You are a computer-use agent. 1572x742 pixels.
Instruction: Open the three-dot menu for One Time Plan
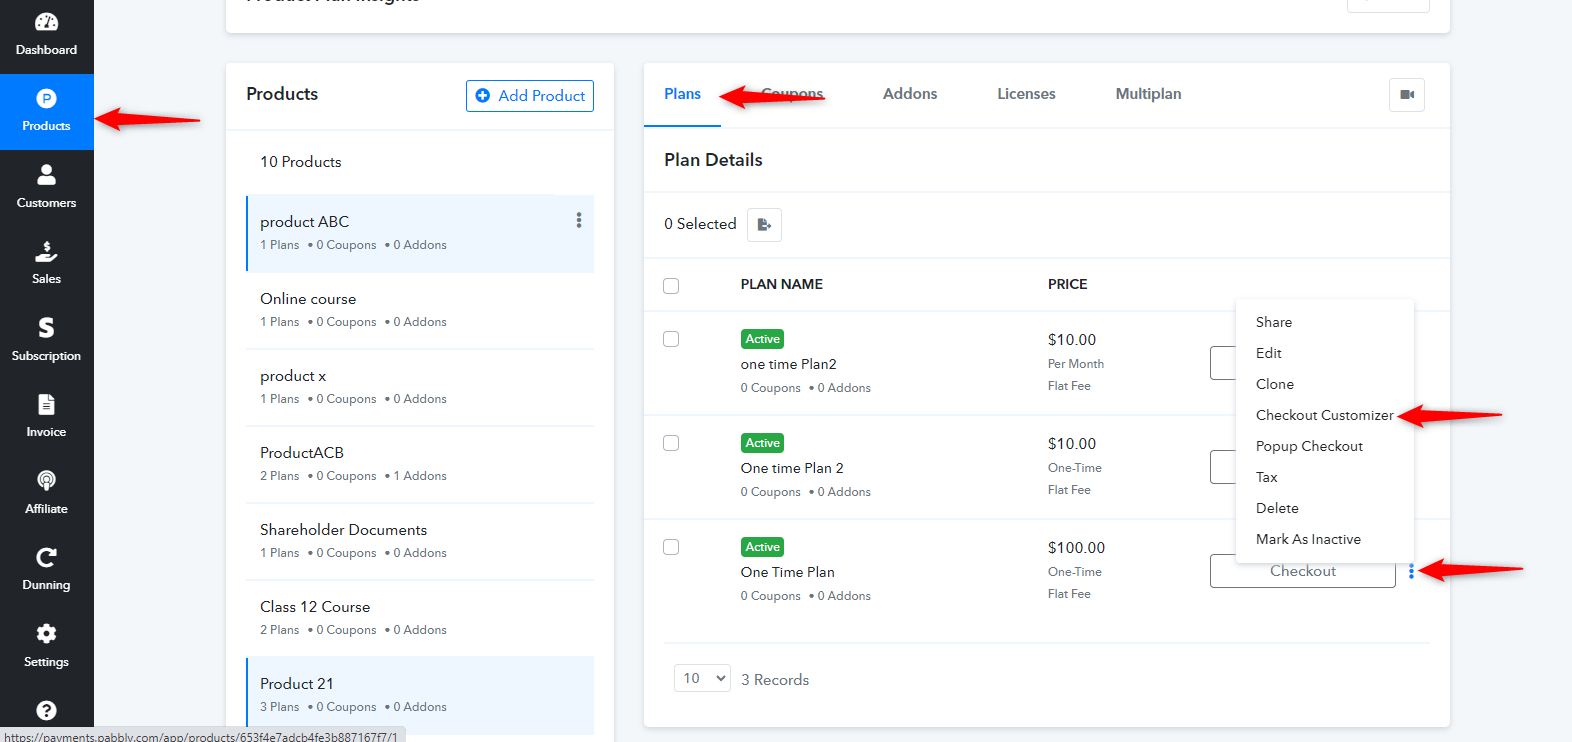point(1411,571)
